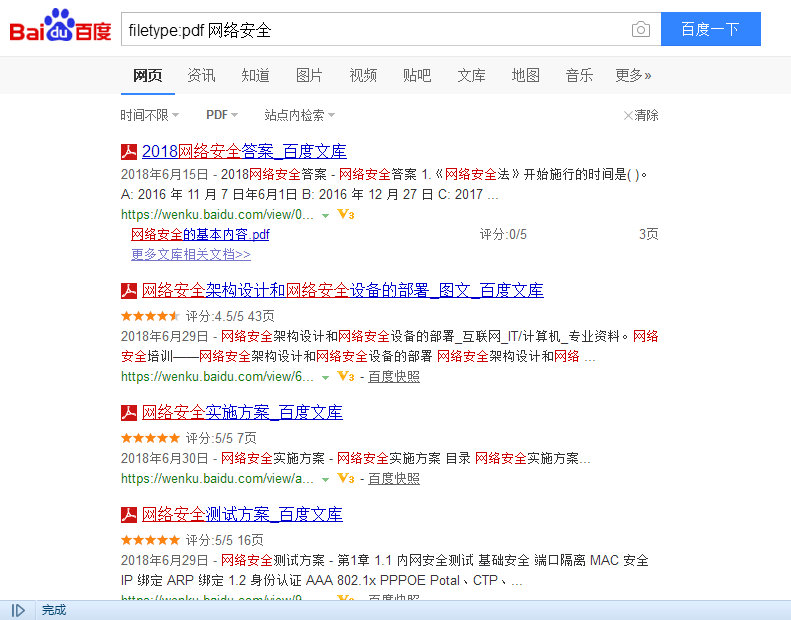
Task: Click V3 badge under 网络安全架构设计 result
Action: 346,376
